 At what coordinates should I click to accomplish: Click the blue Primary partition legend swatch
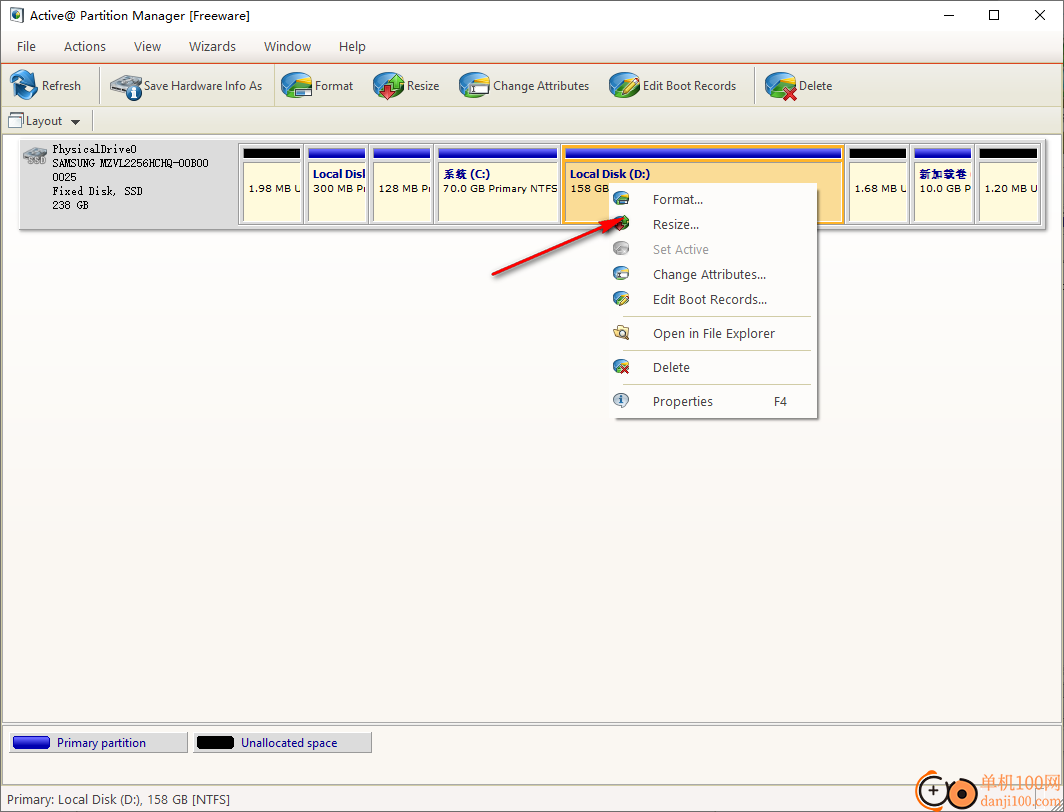(31, 742)
